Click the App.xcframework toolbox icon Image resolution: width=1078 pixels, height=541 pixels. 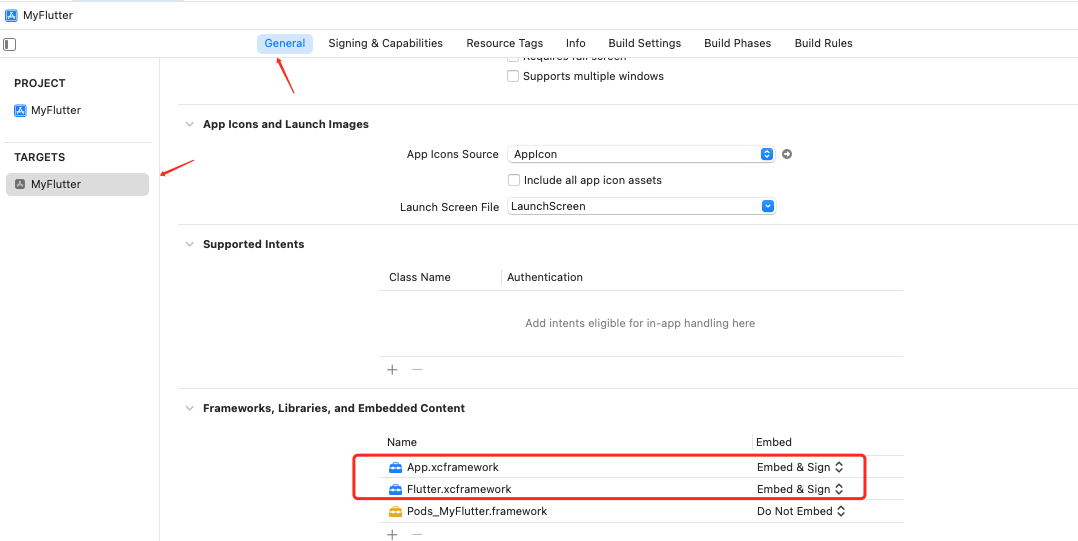[396, 467]
